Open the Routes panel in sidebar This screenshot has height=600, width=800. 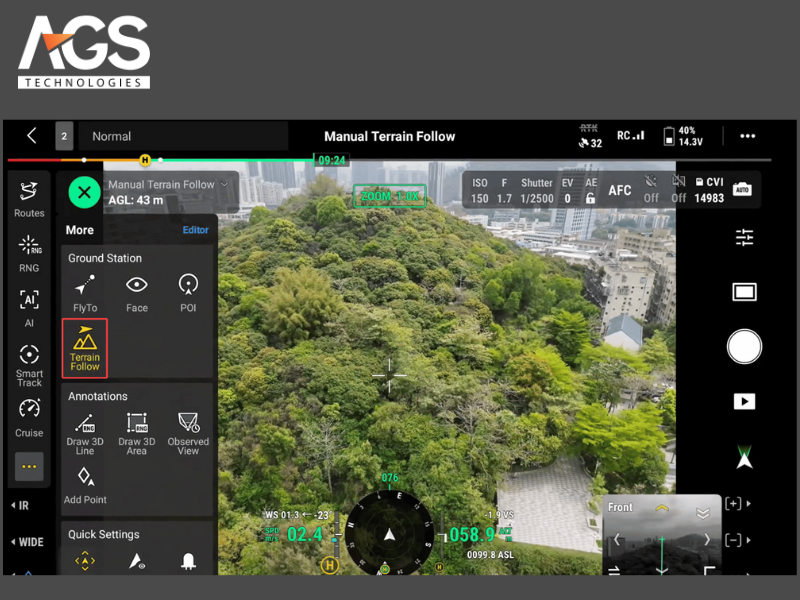[x=29, y=196]
